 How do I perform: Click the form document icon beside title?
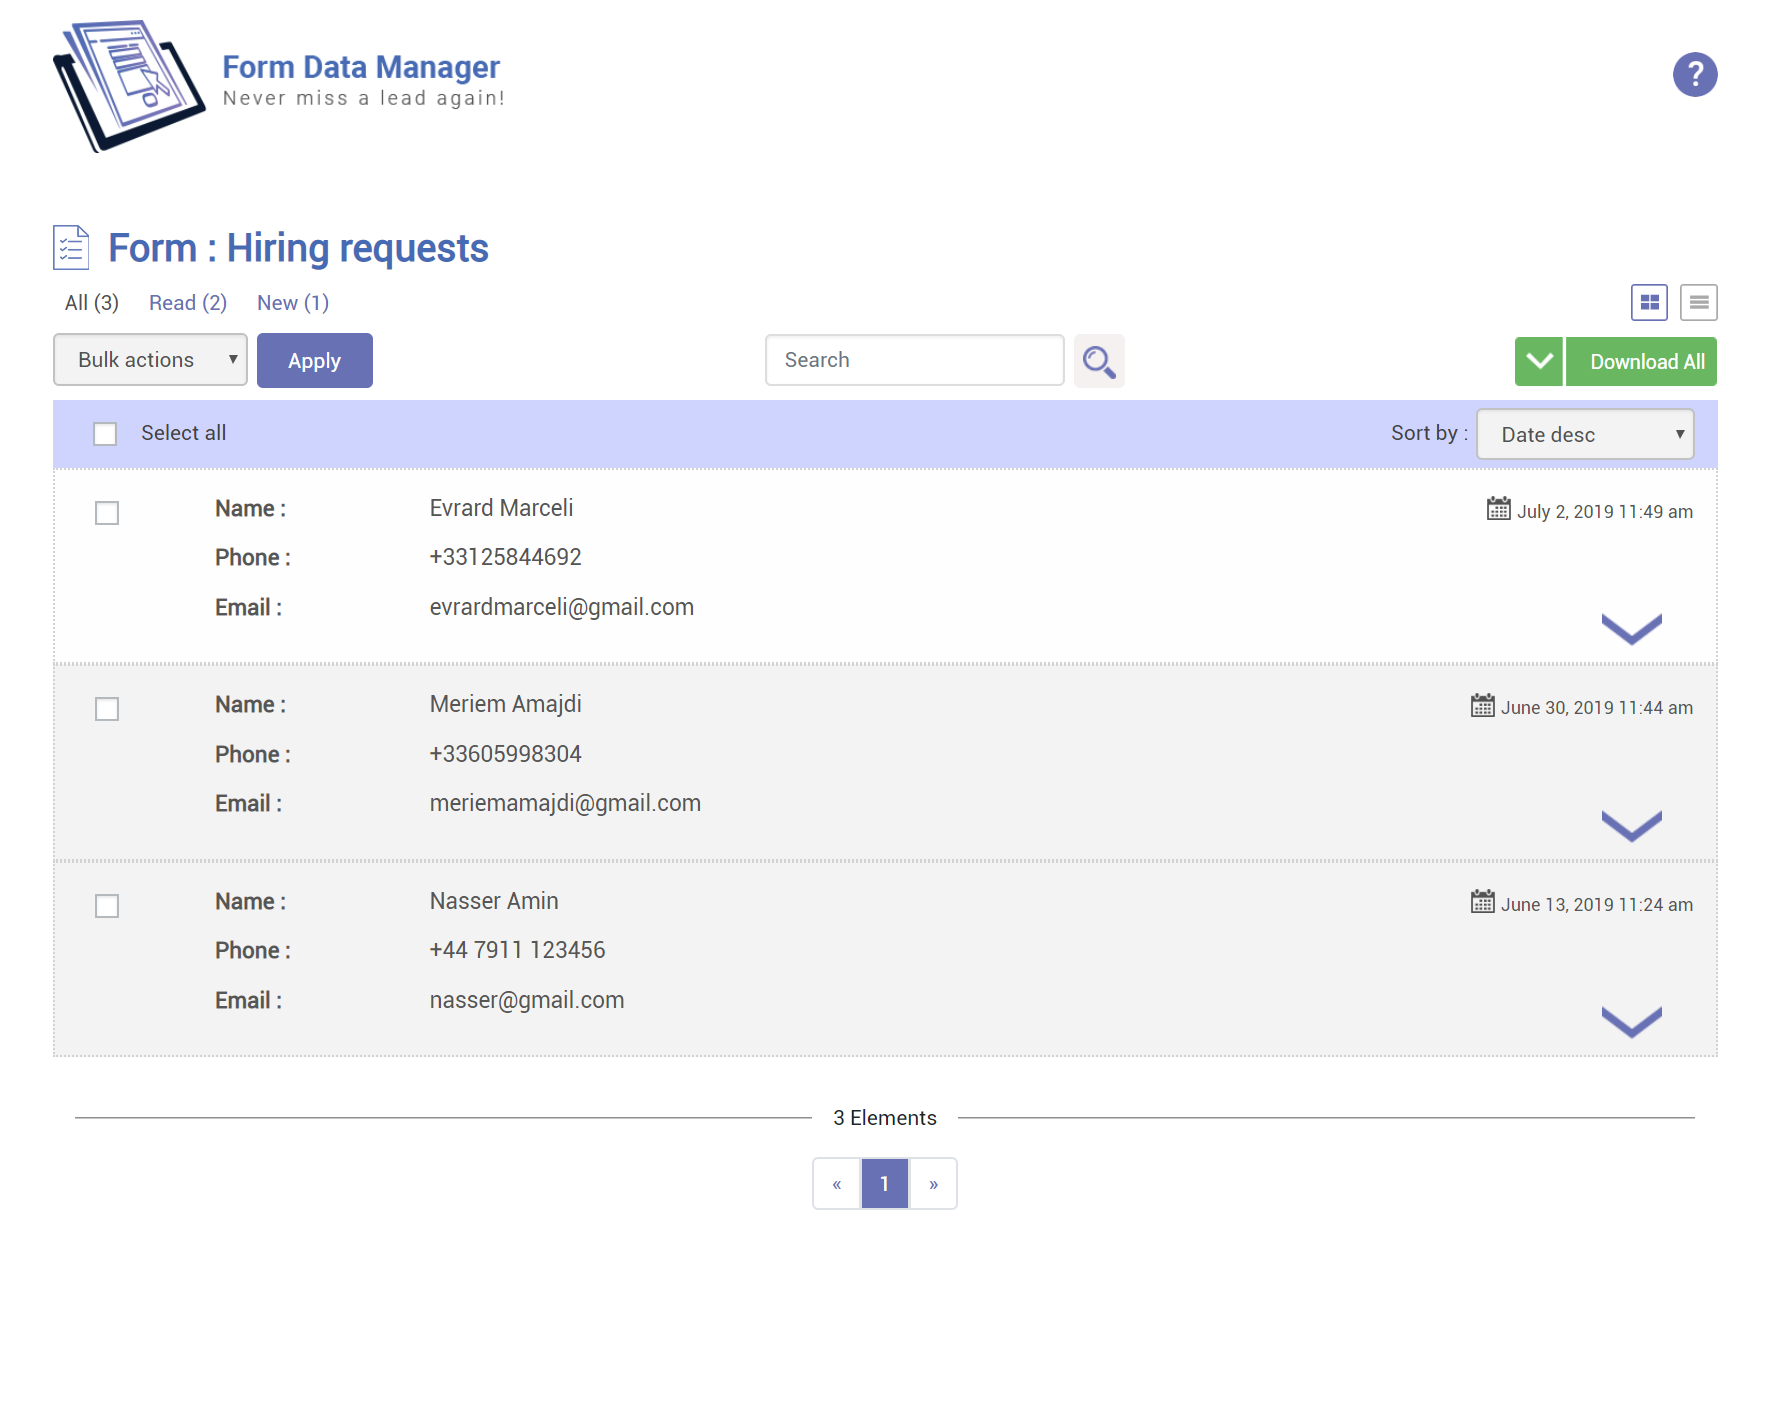click(71, 248)
